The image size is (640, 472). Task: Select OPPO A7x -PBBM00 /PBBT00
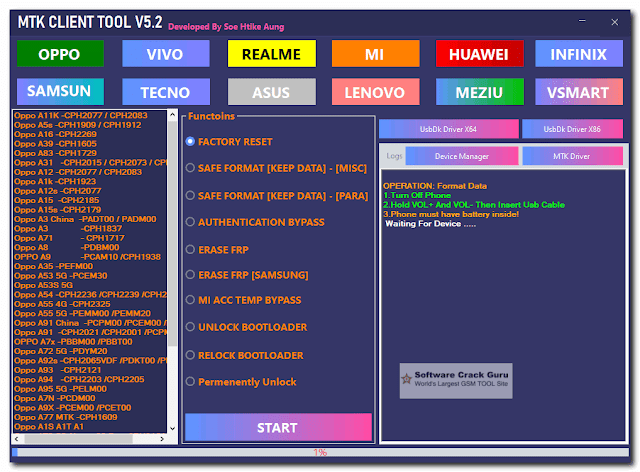[73, 342]
